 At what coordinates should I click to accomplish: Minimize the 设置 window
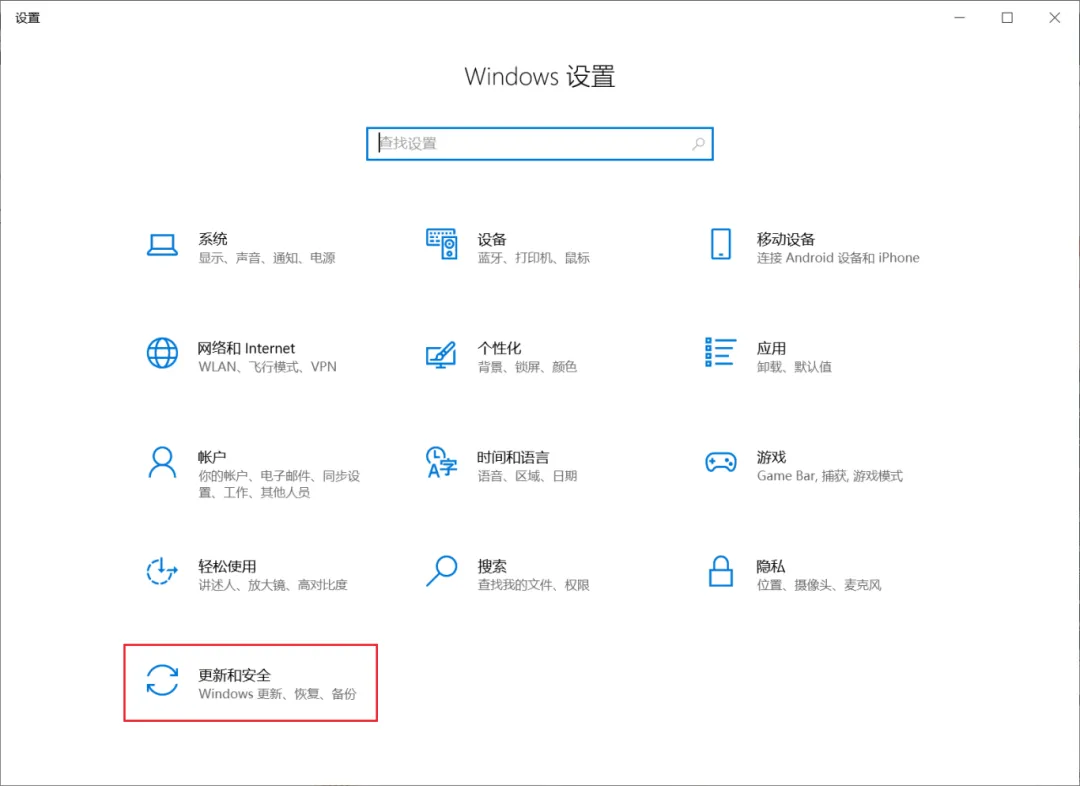(959, 18)
